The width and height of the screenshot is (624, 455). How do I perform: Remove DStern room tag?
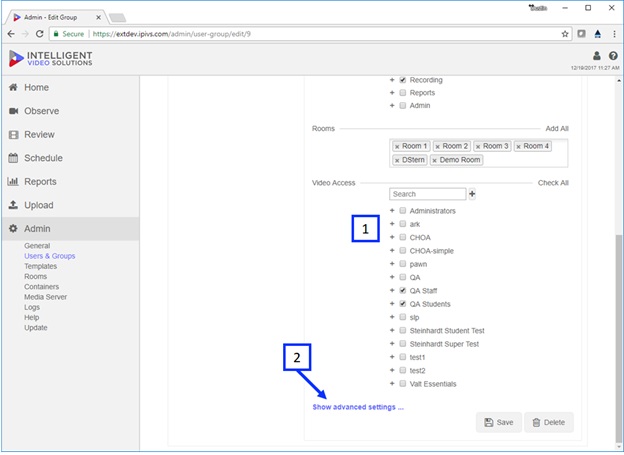[397, 160]
